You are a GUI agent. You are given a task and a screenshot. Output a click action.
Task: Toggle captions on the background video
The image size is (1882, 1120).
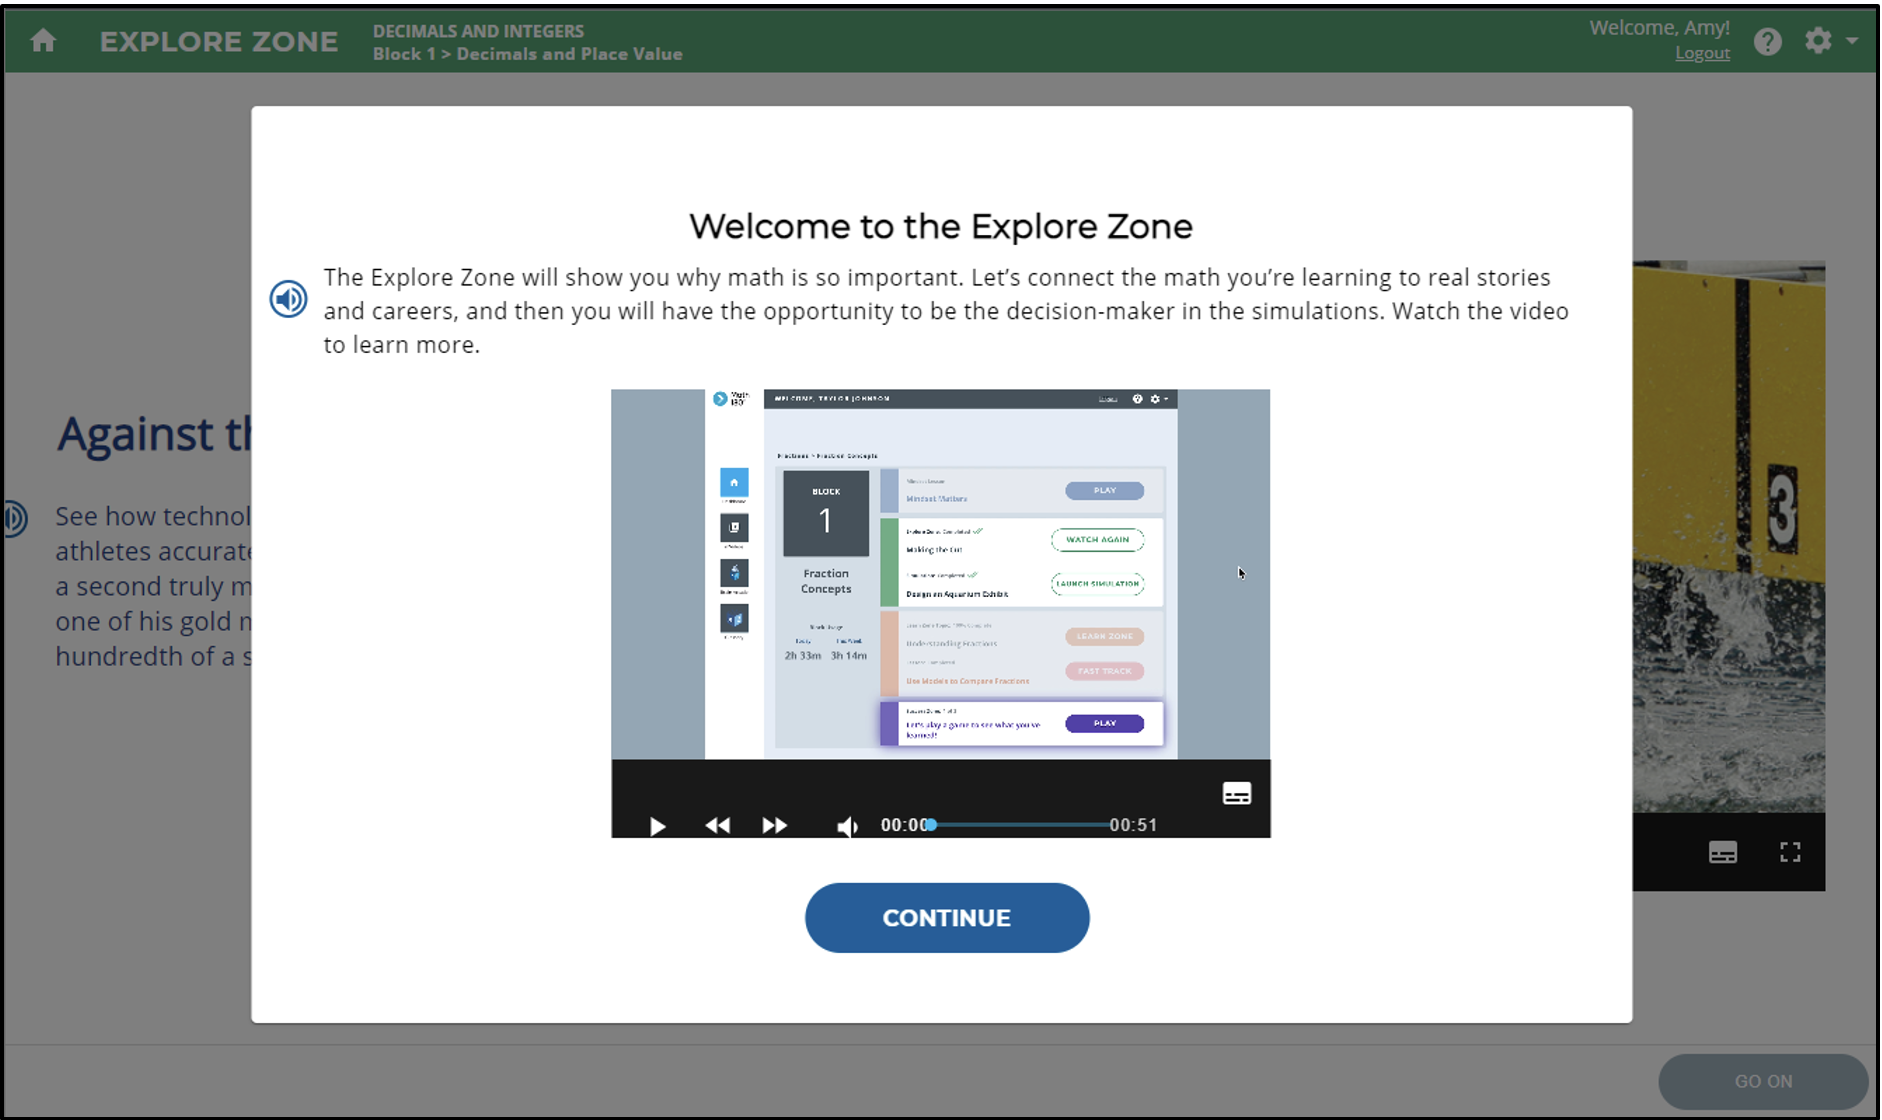(x=1722, y=852)
